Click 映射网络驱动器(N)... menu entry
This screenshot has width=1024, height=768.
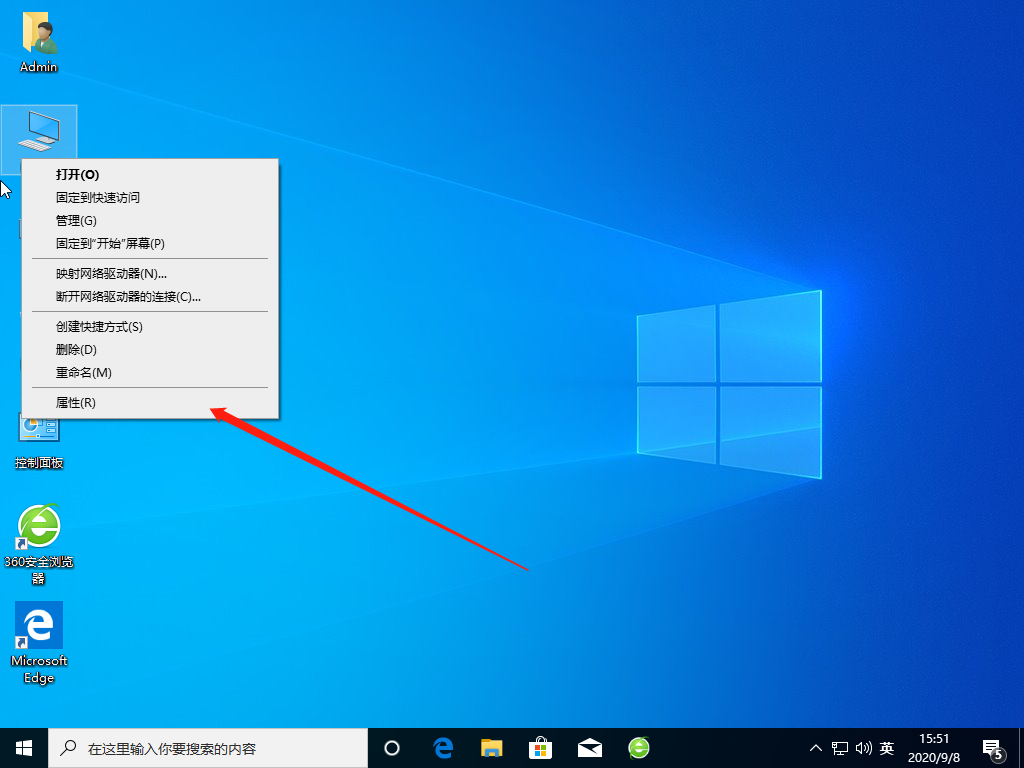click(x=111, y=273)
